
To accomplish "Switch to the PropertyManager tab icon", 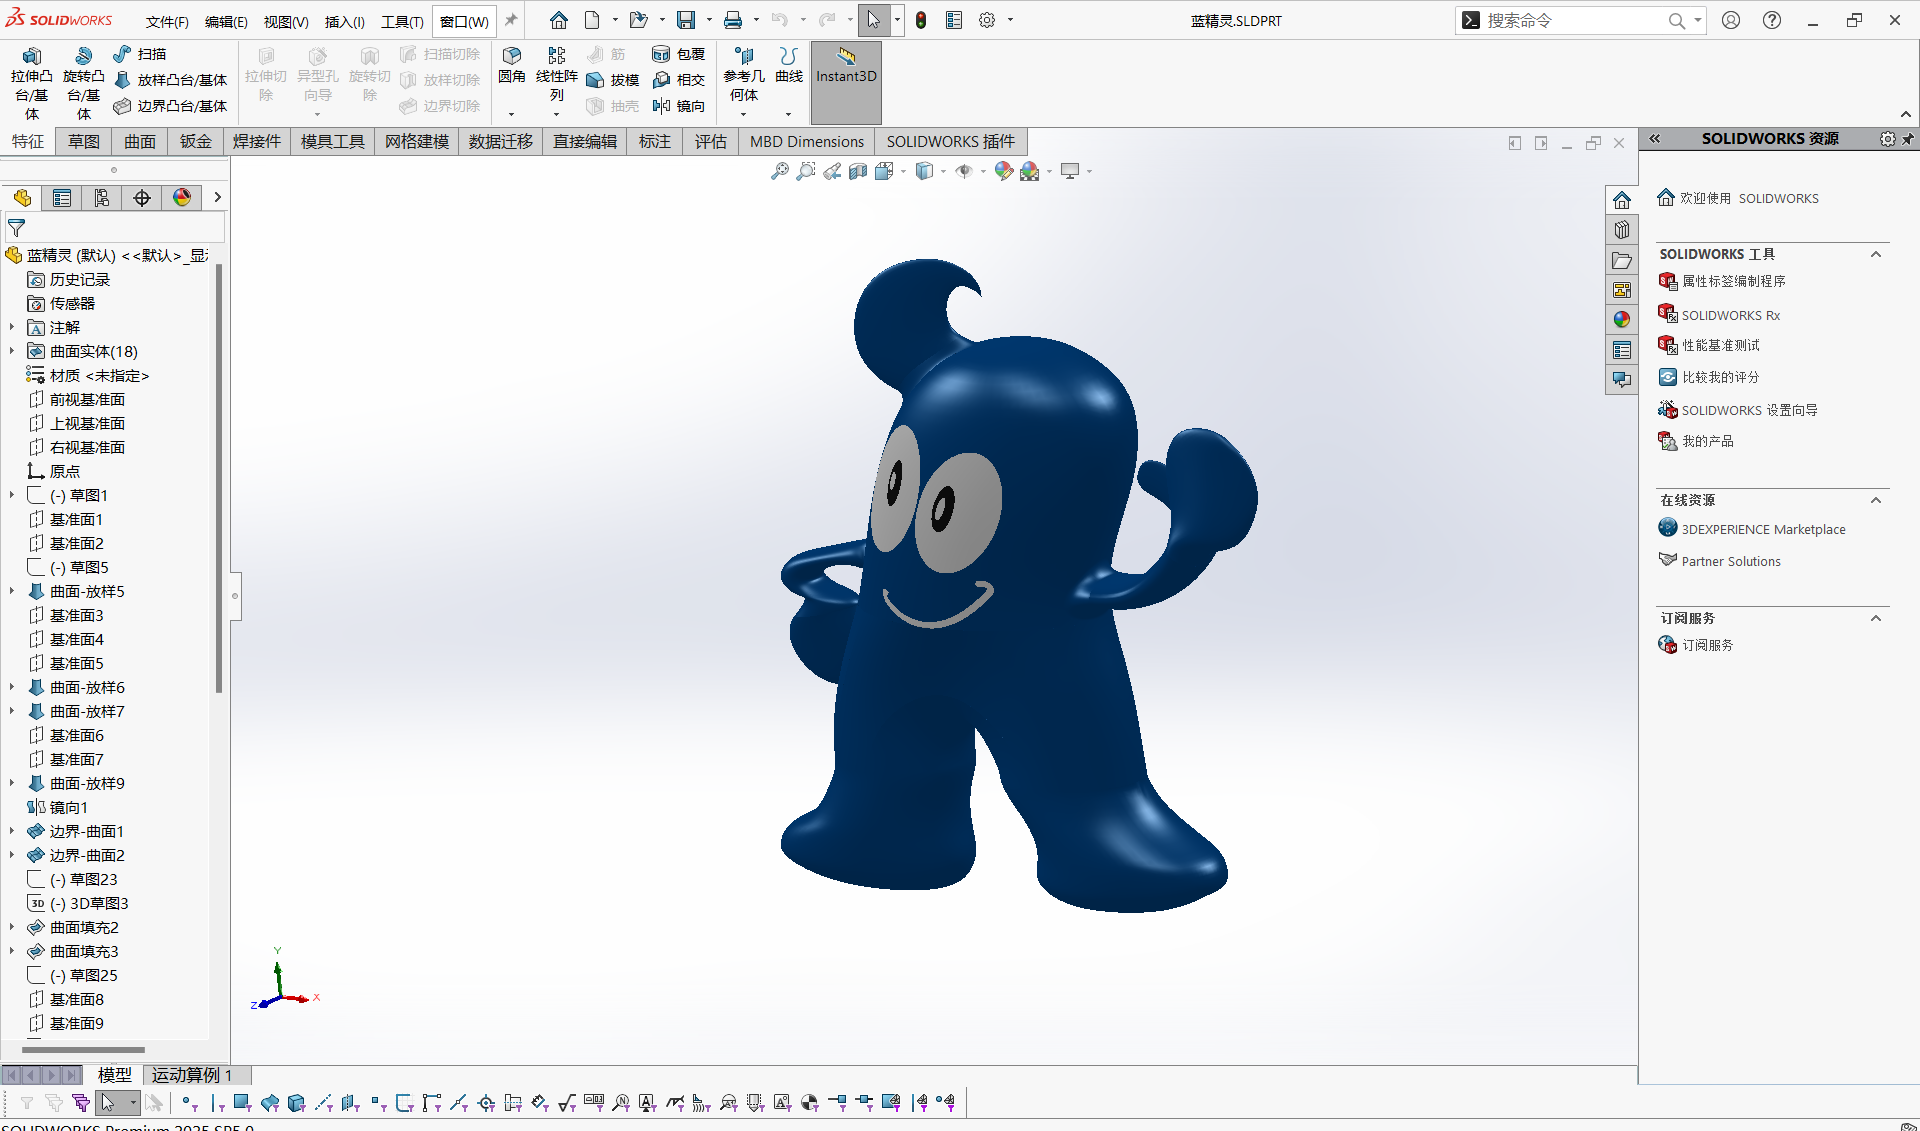I will point(62,198).
